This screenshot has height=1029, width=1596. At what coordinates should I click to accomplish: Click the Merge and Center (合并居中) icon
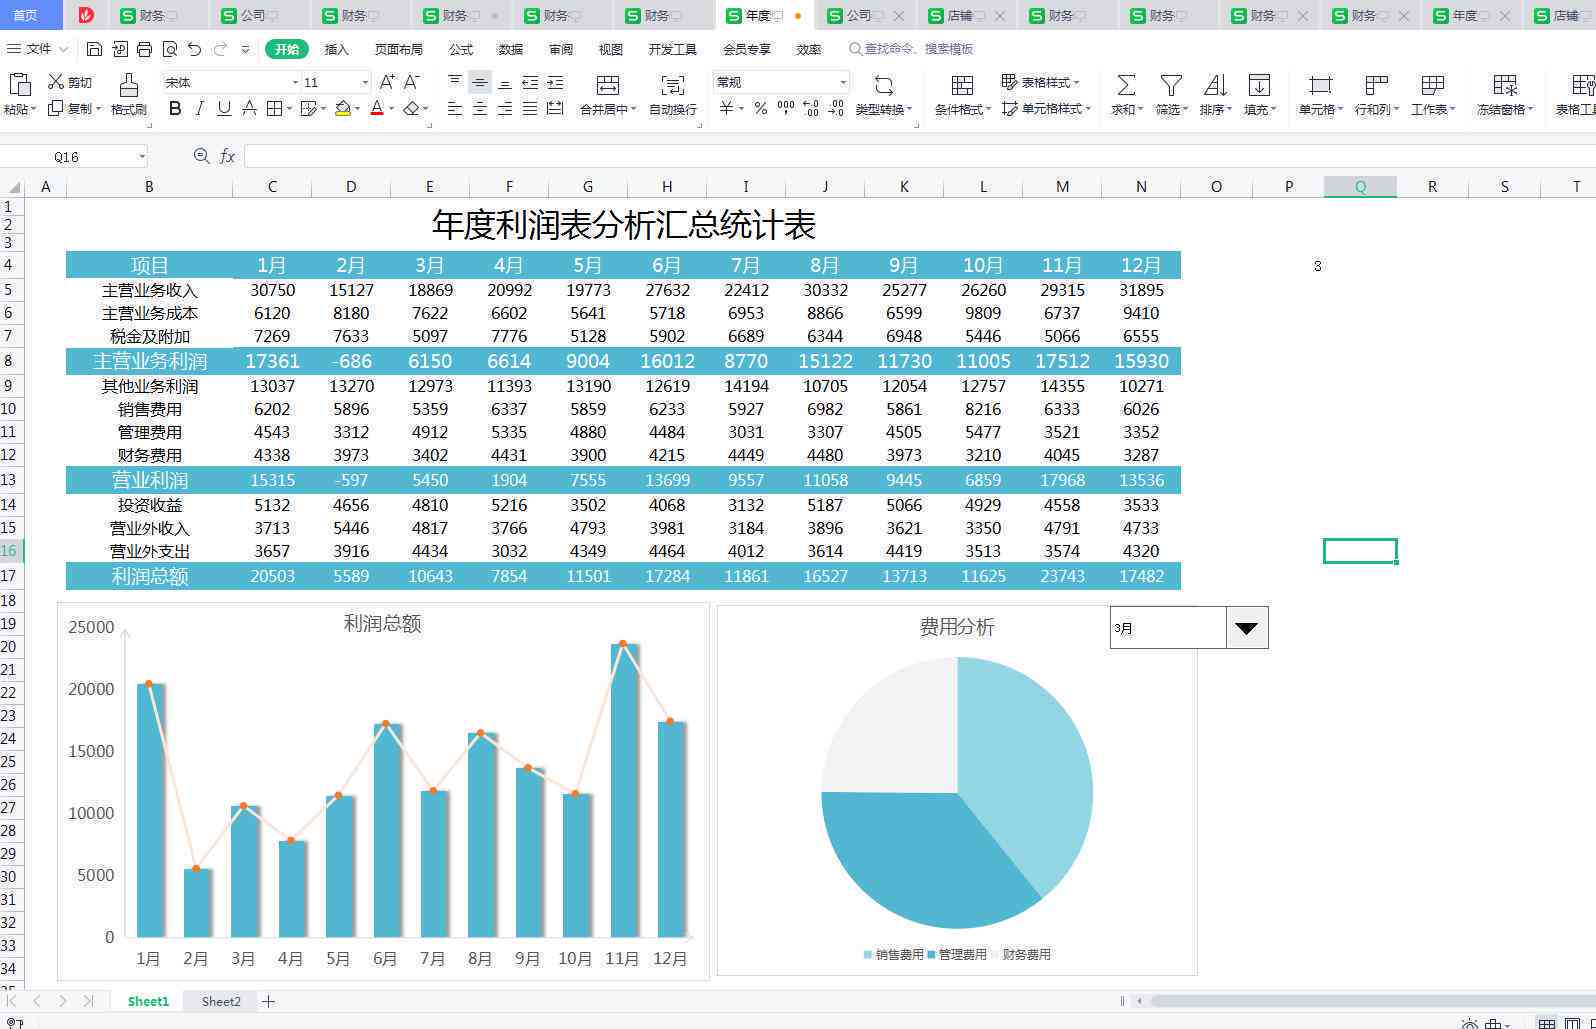(x=607, y=86)
